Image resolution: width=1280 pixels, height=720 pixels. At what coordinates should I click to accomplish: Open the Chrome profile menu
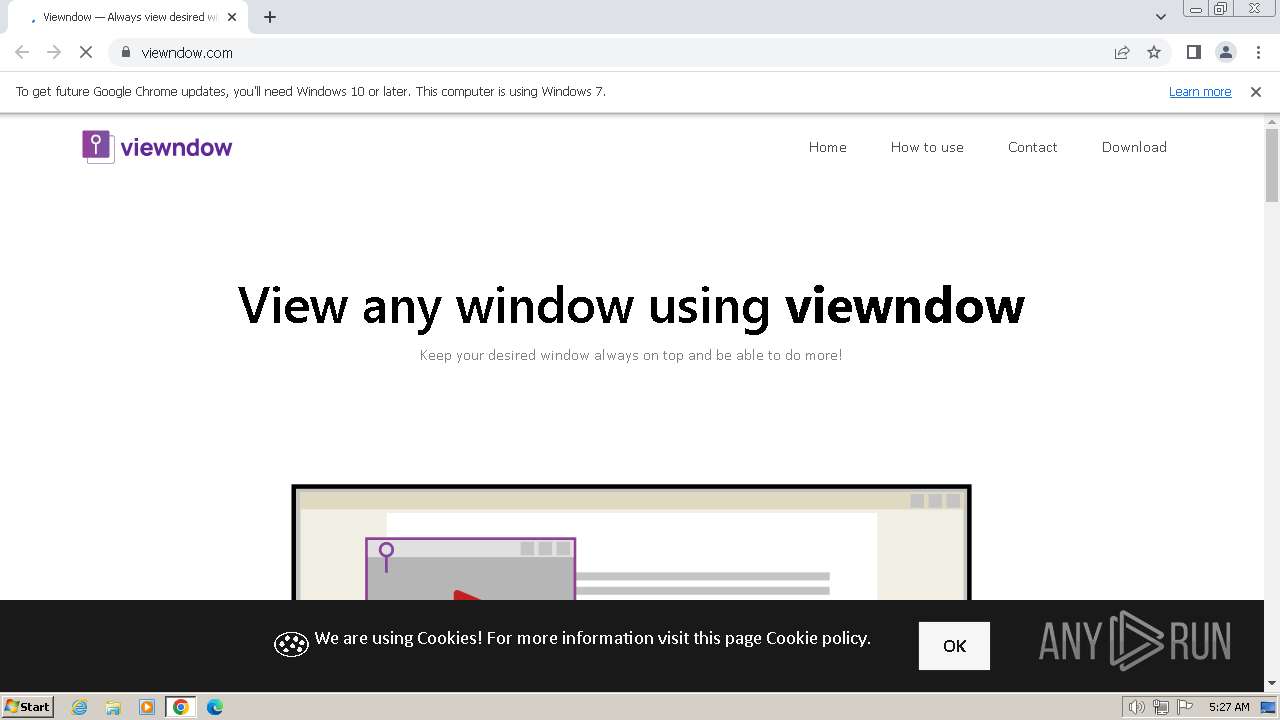pyautogui.click(x=1226, y=52)
